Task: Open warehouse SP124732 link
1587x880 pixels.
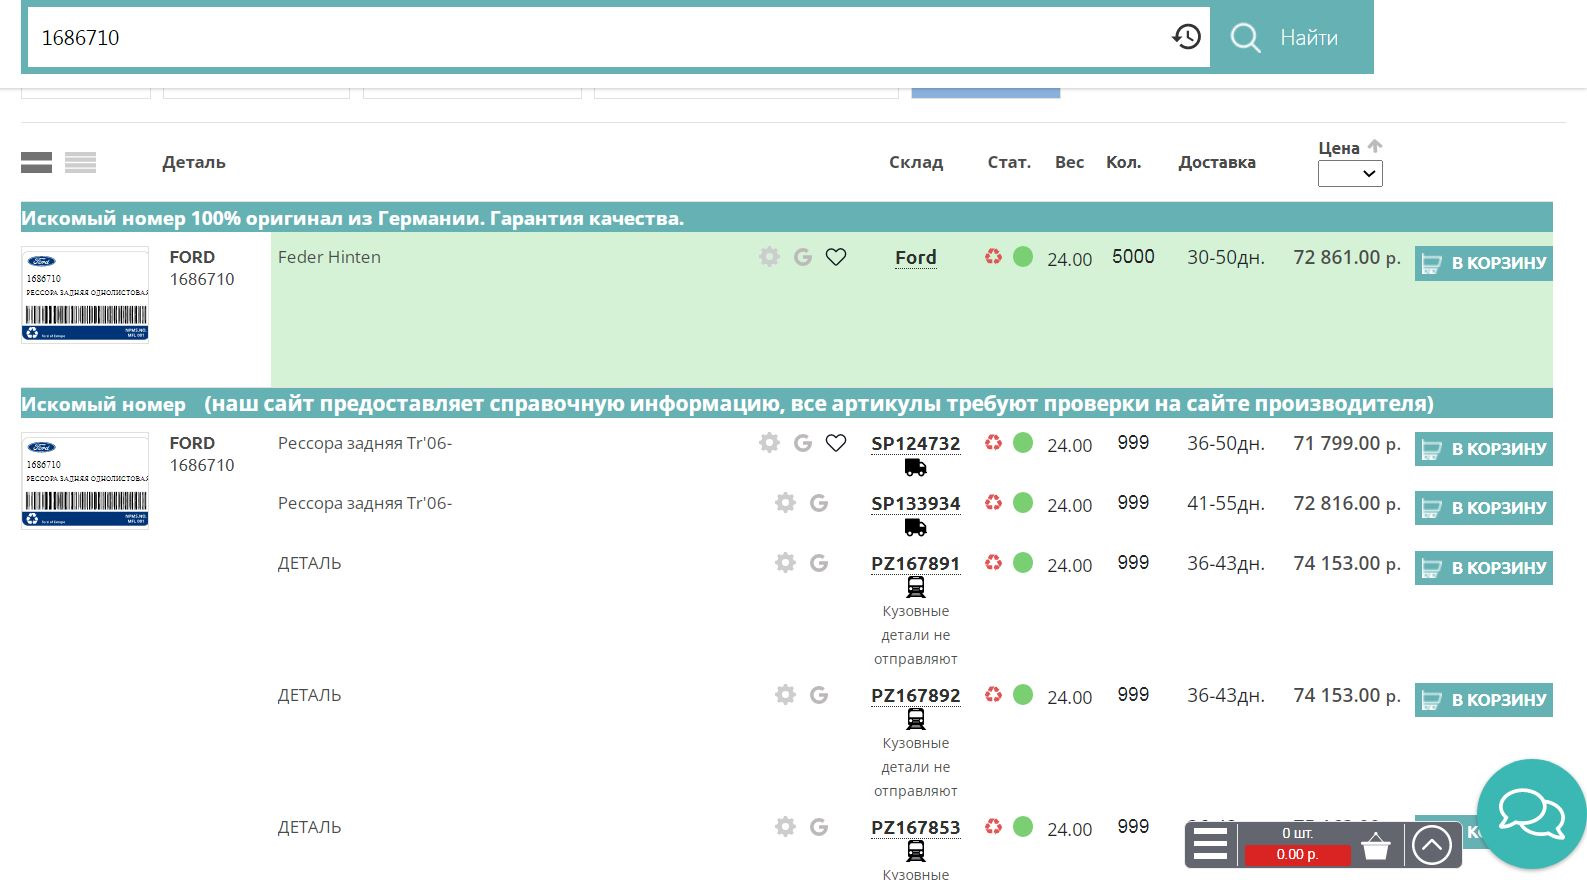Action: (916, 444)
